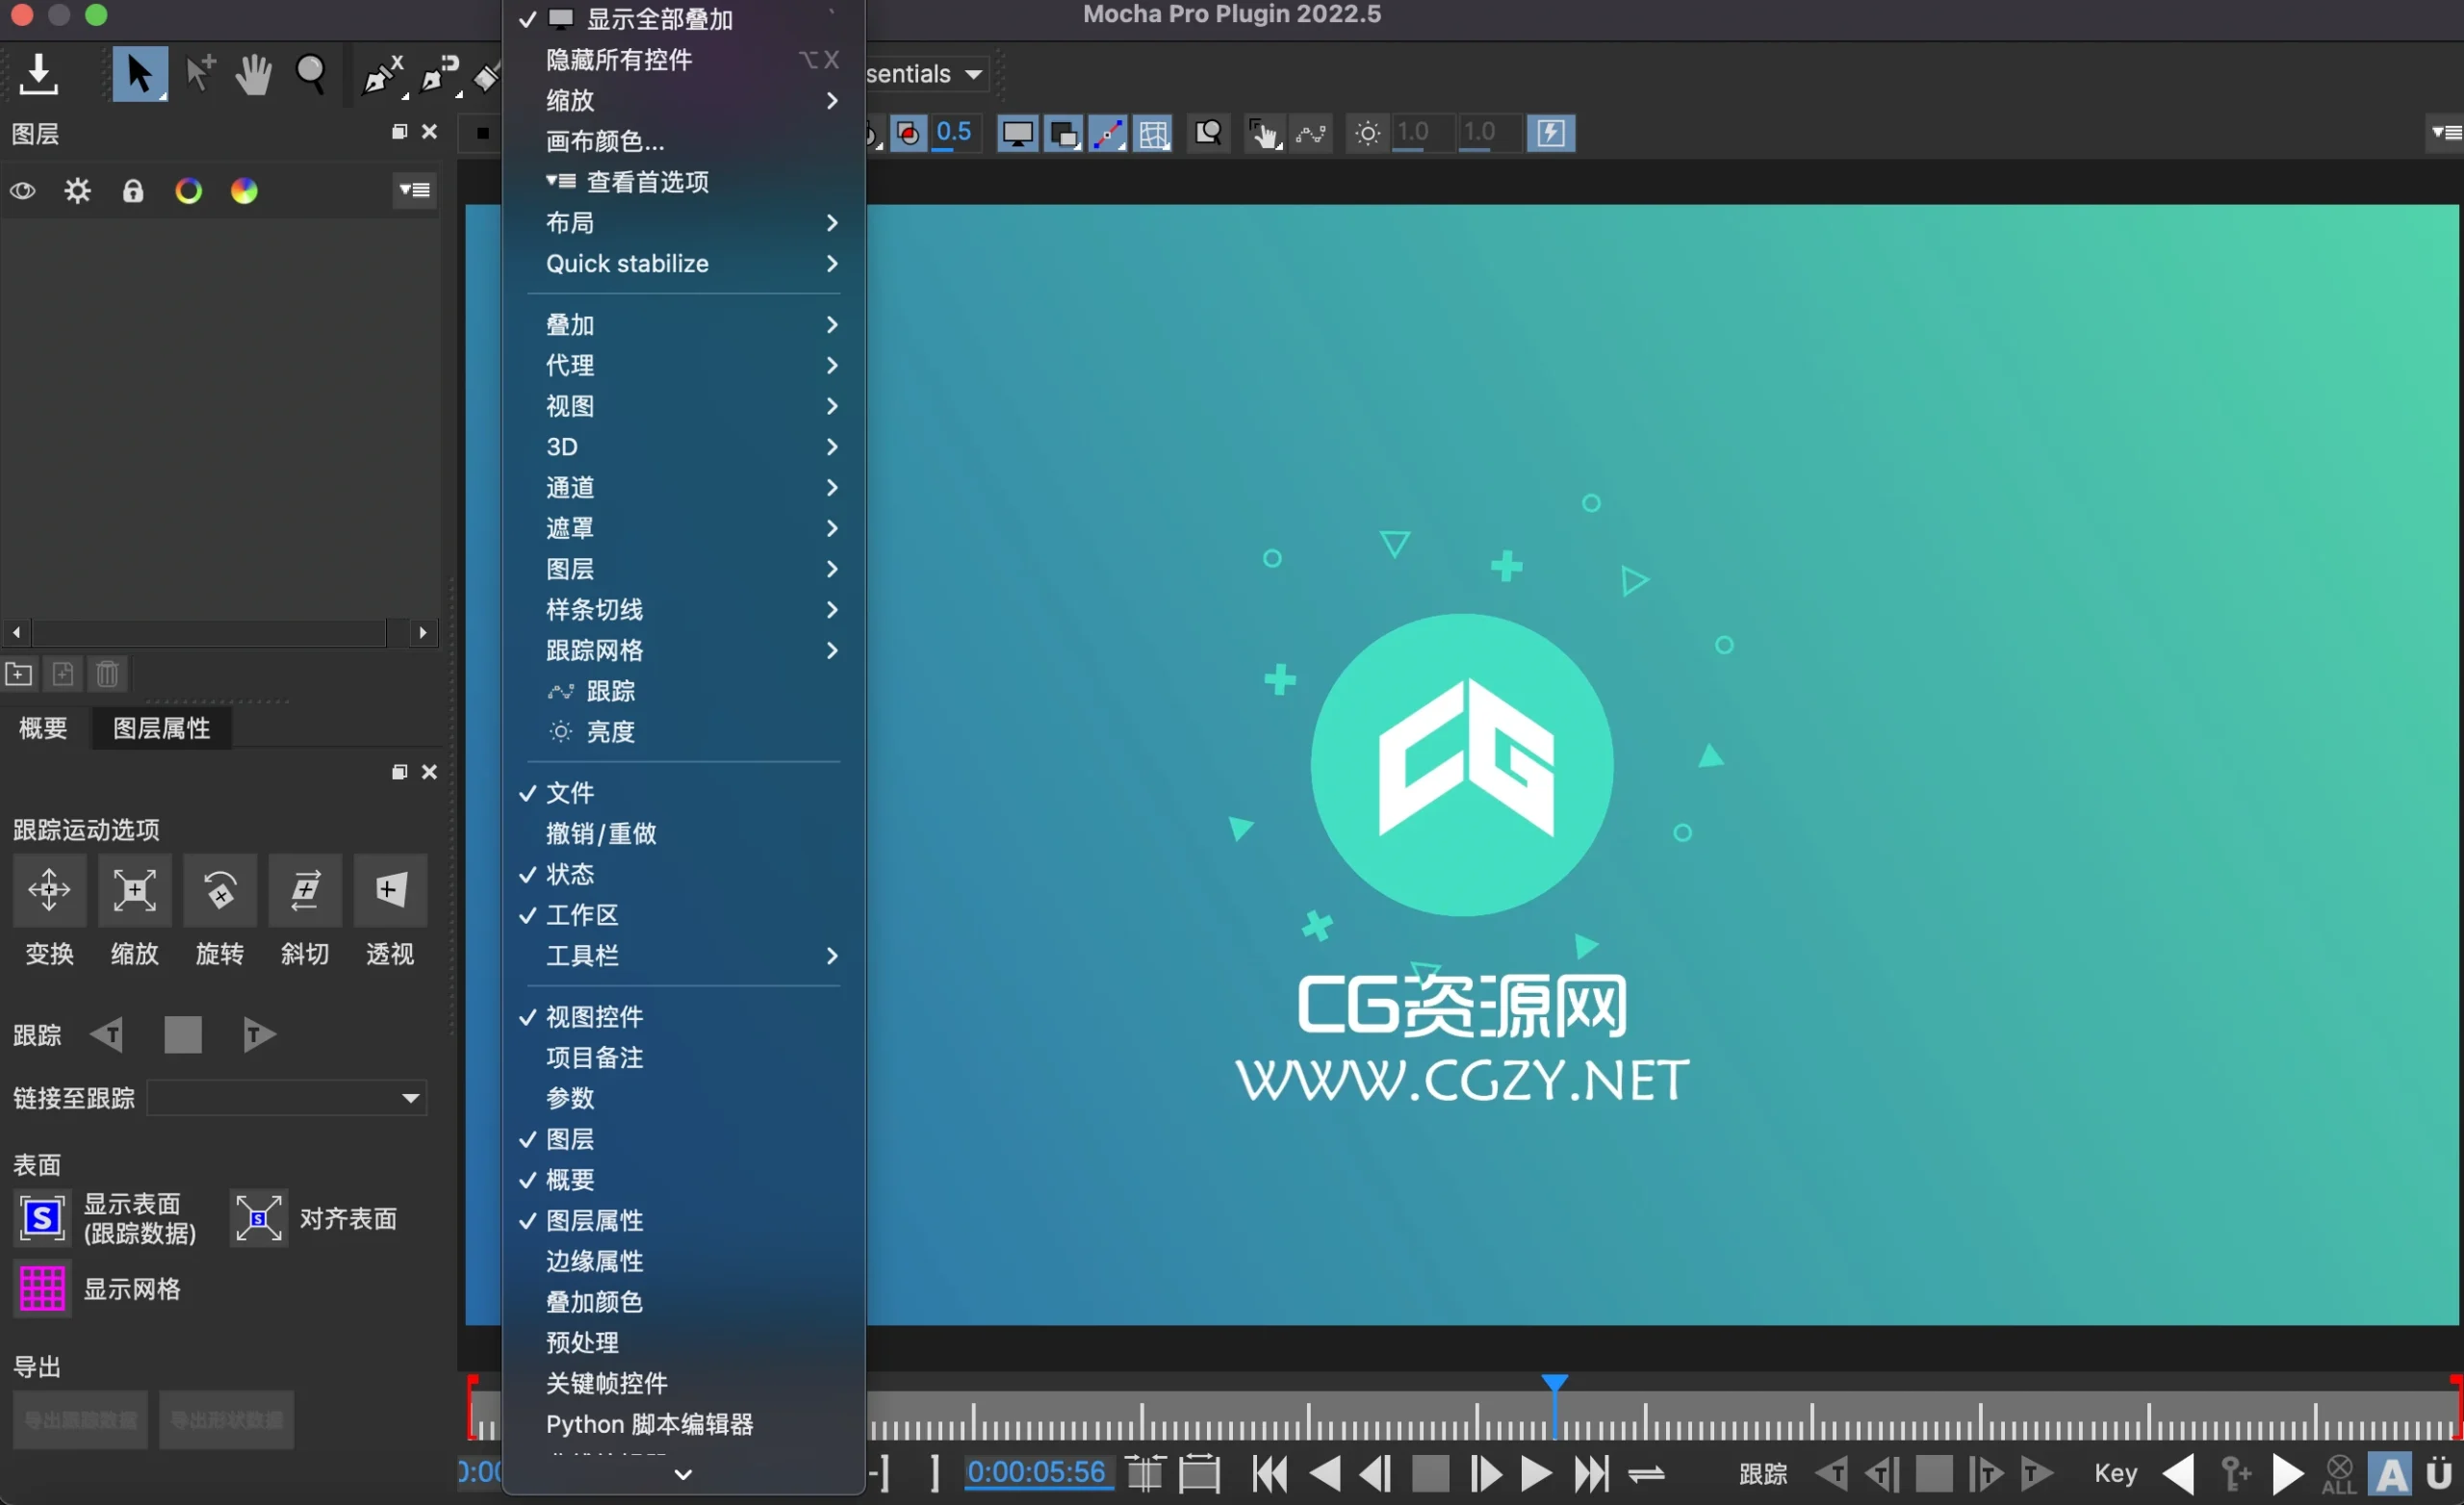
Task: Select the arrow selection tool
Action: tap(140, 74)
